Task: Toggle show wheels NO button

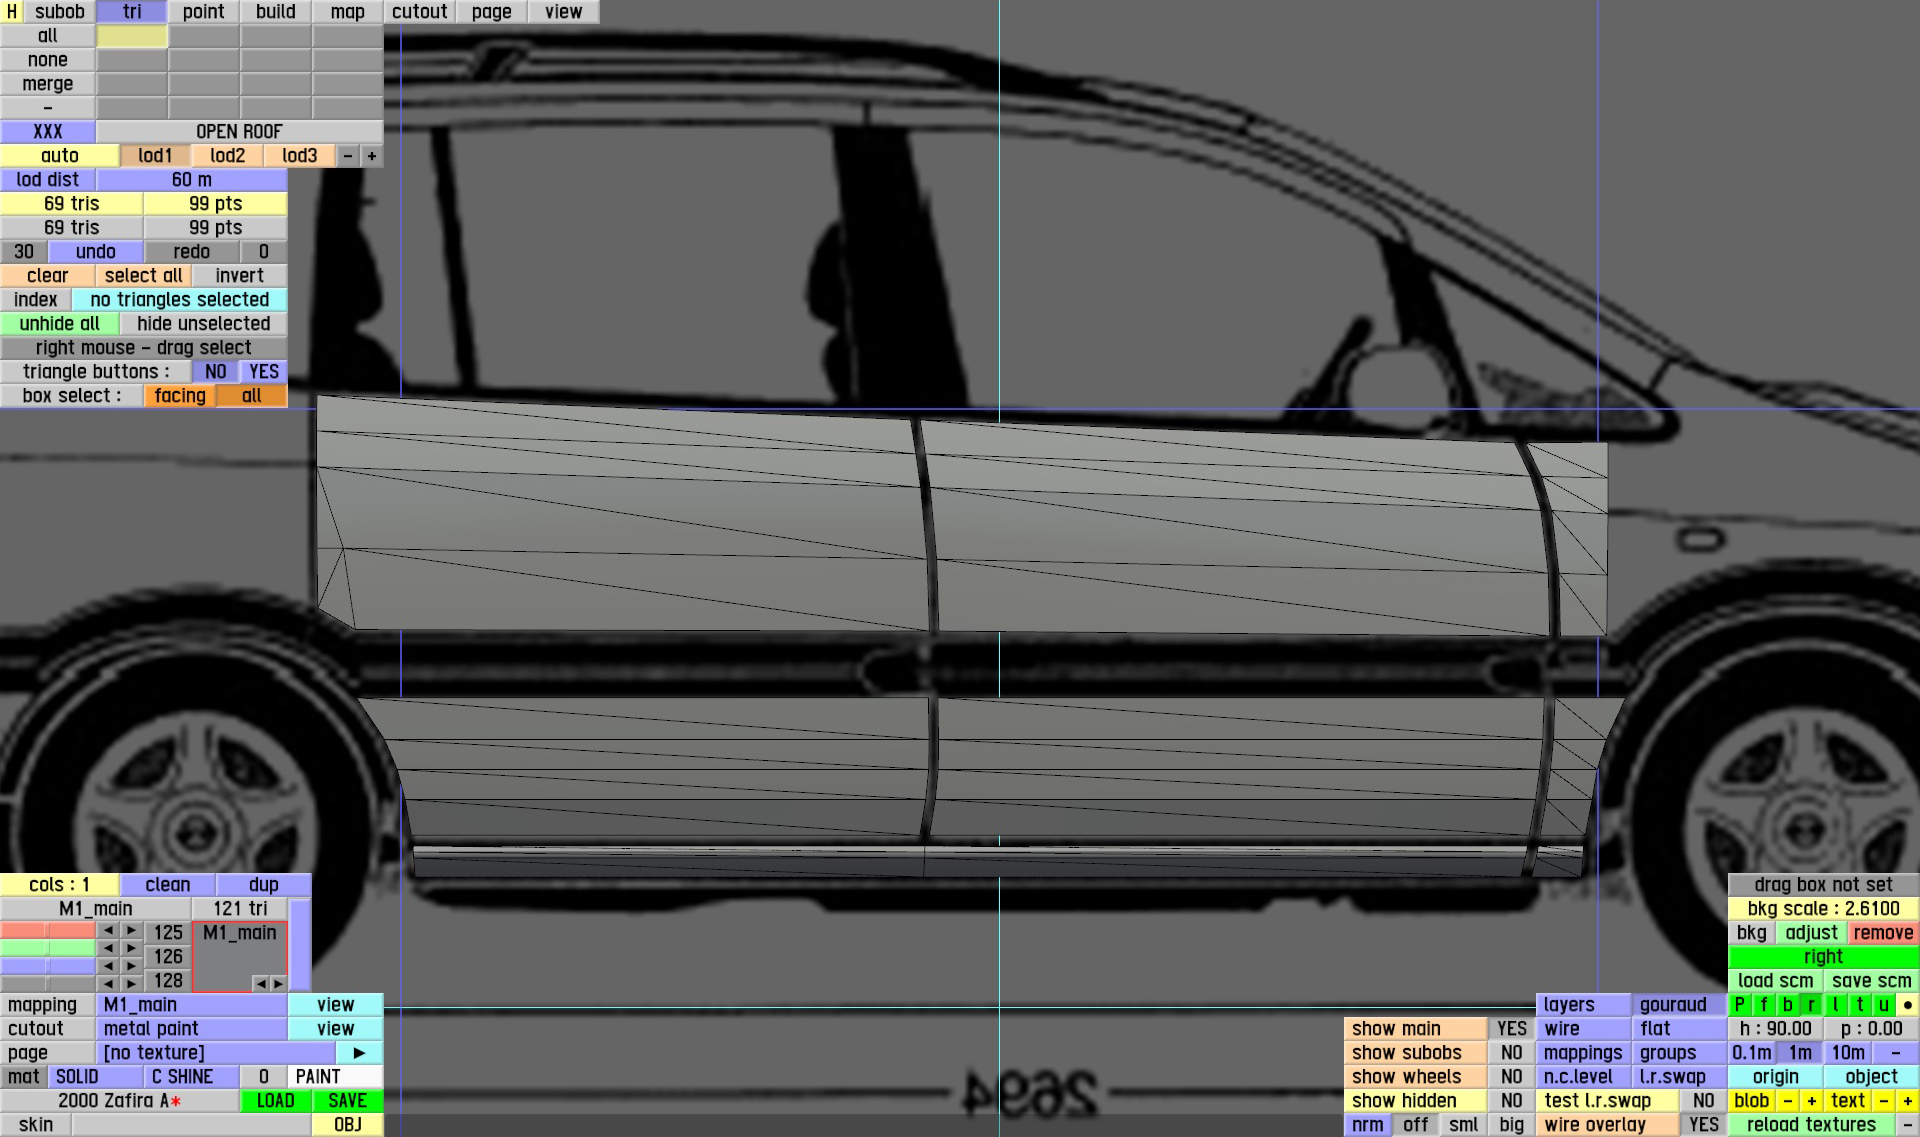Action: click(x=1511, y=1077)
